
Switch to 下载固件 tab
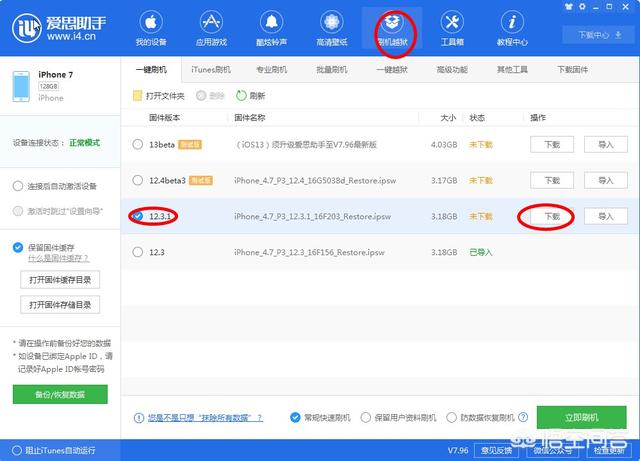click(572, 70)
